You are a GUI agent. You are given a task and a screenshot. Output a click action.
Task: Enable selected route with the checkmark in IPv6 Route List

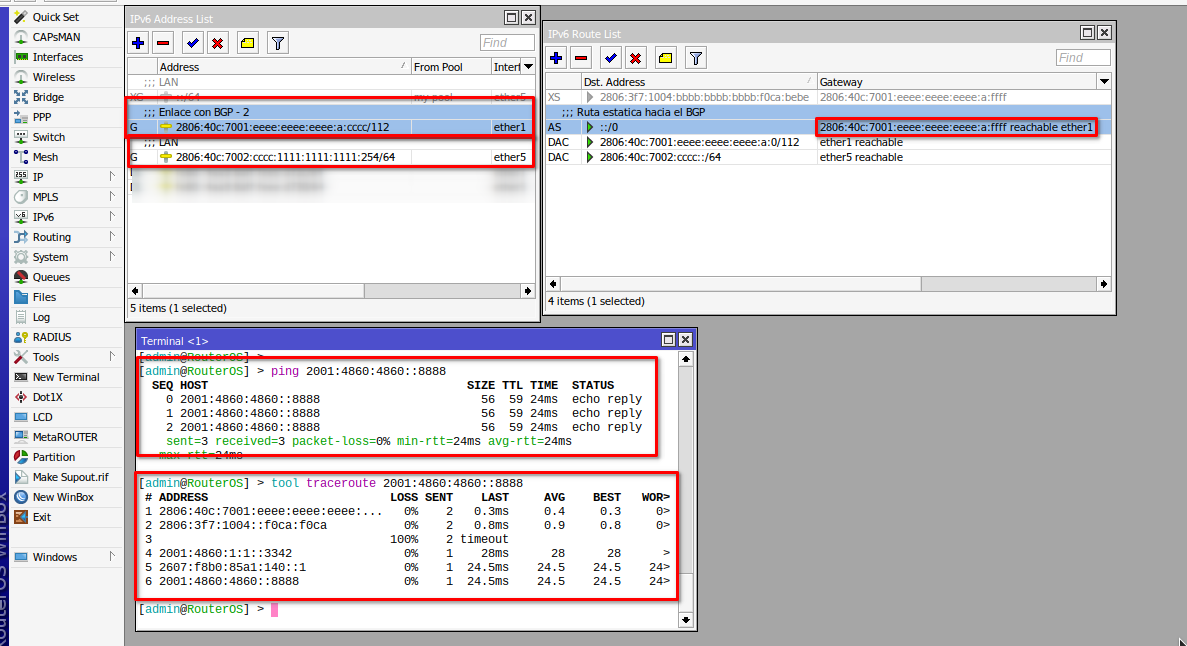click(x=611, y=58)
